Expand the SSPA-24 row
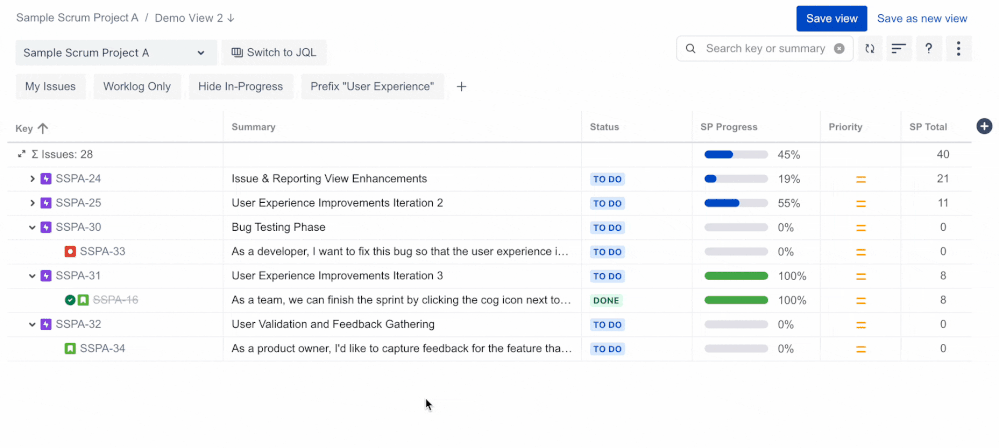999x448 pixels. (x=32, y=179)
